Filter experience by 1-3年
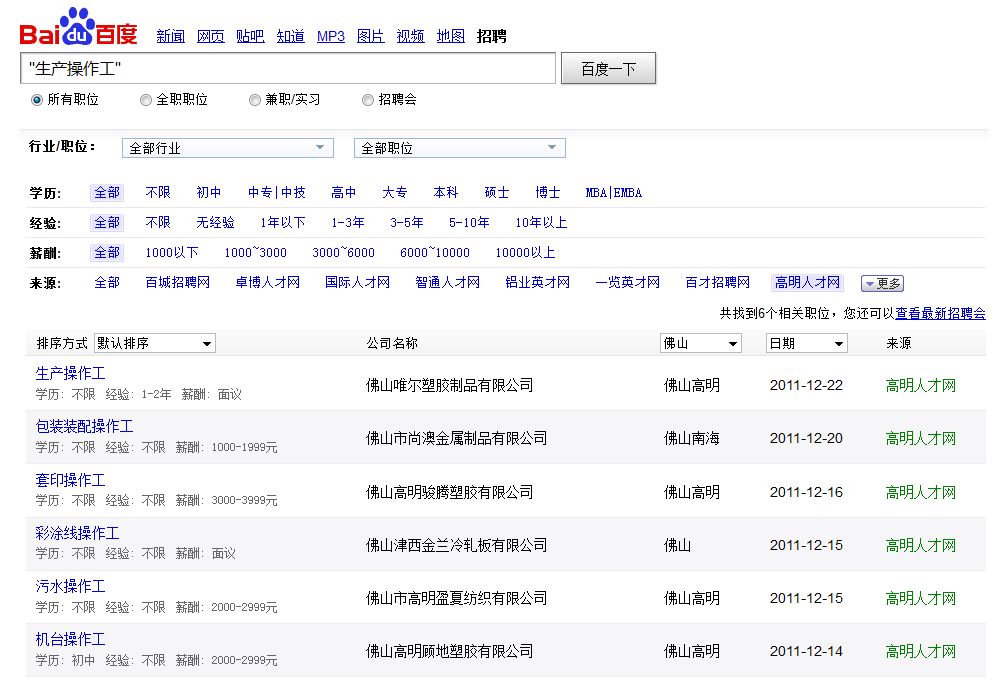Image resolution: width=1001 pixels, height=692 pixels. (x=348, y=223)
